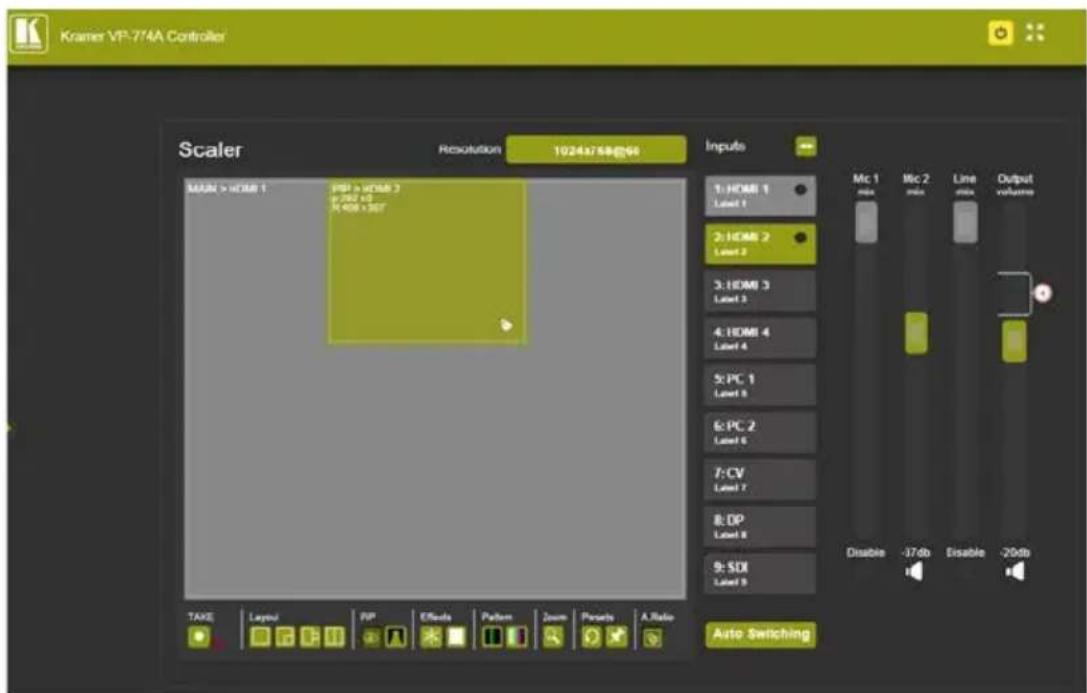Select input 8: DP
Image resolution: width=1087 pixels, height=693 pixels.
[760, 527]
